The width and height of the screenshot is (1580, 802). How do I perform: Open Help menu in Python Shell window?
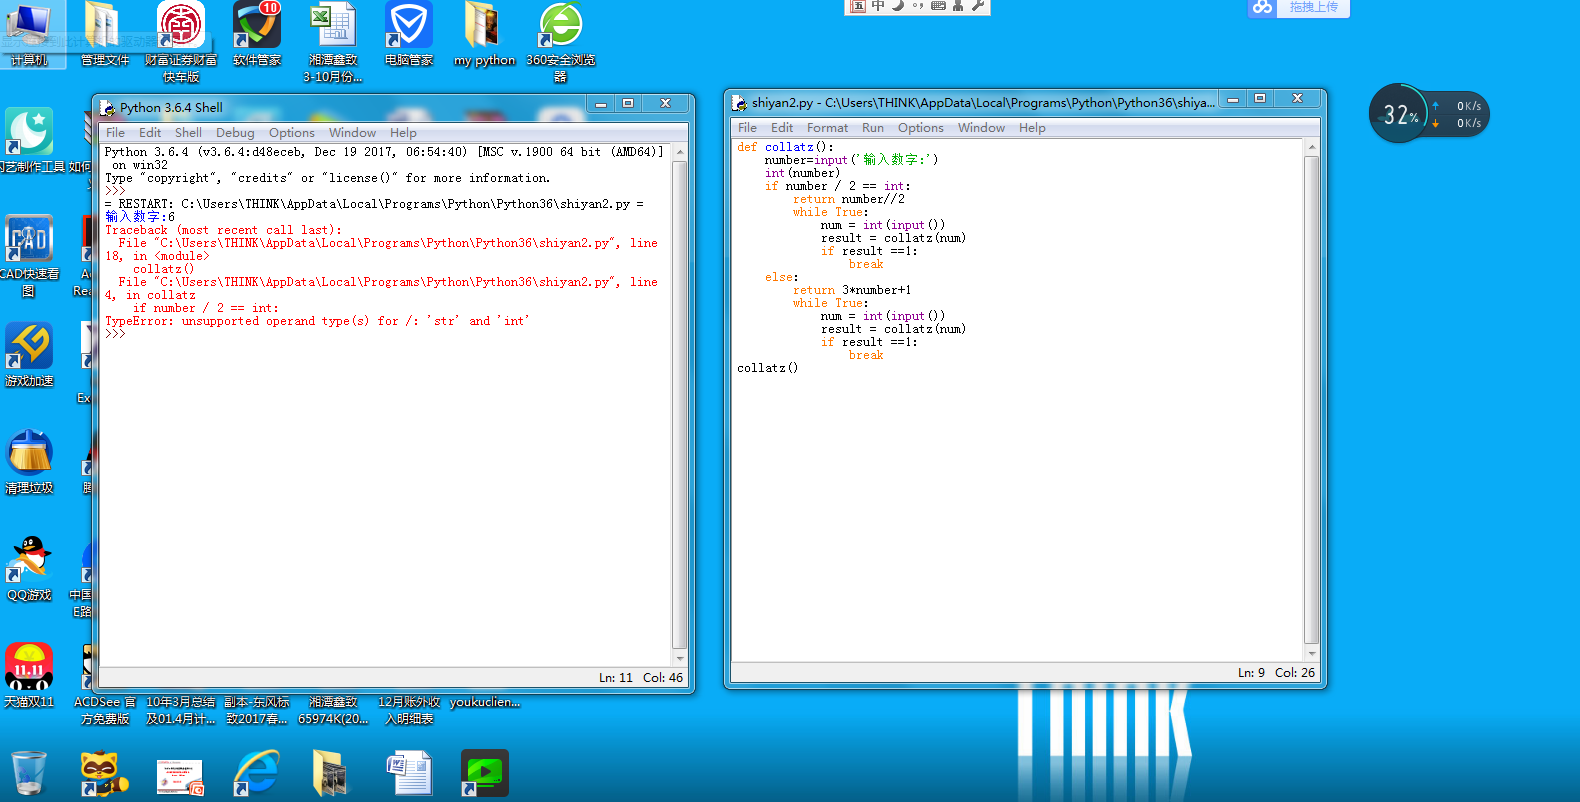coord(403,132)
